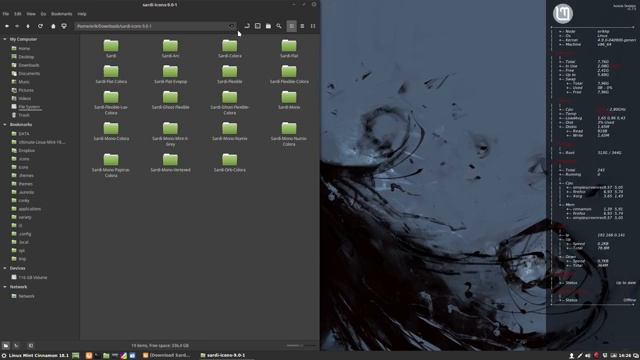Show desktop from panel launcher

point(76,356)
